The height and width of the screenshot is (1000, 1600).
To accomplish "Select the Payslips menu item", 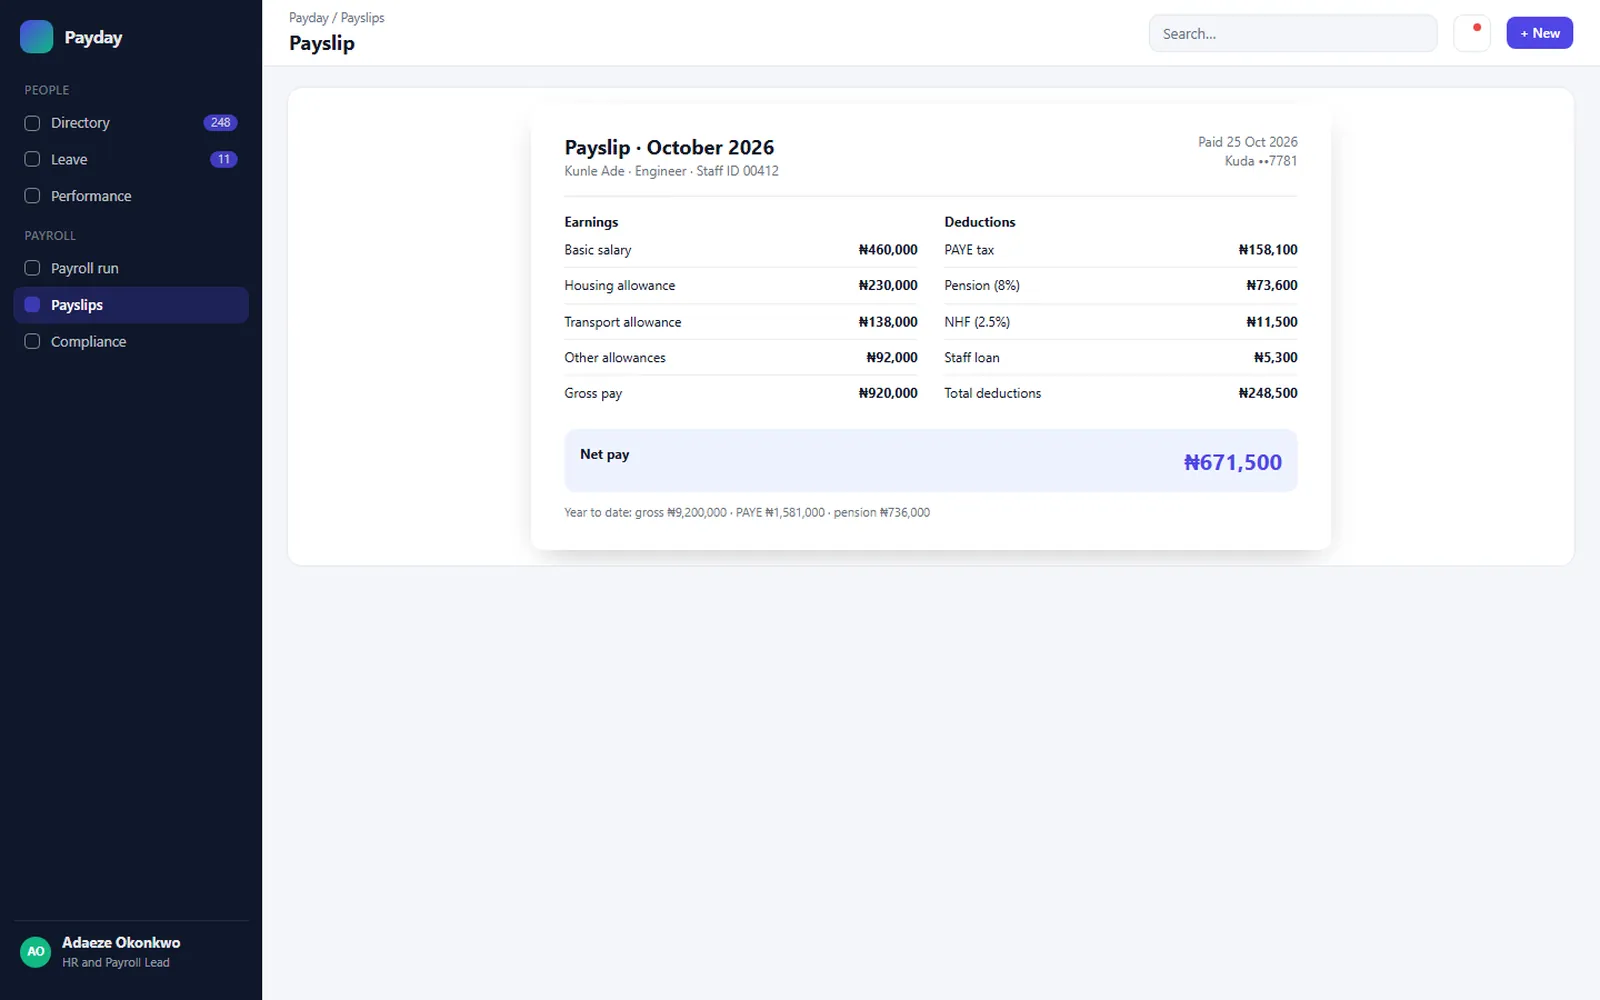I will click(131, 305).
